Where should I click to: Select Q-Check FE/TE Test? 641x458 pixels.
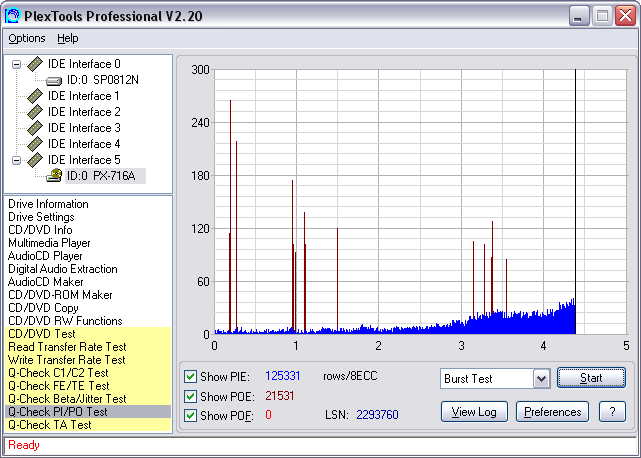(x=88, y=386)
